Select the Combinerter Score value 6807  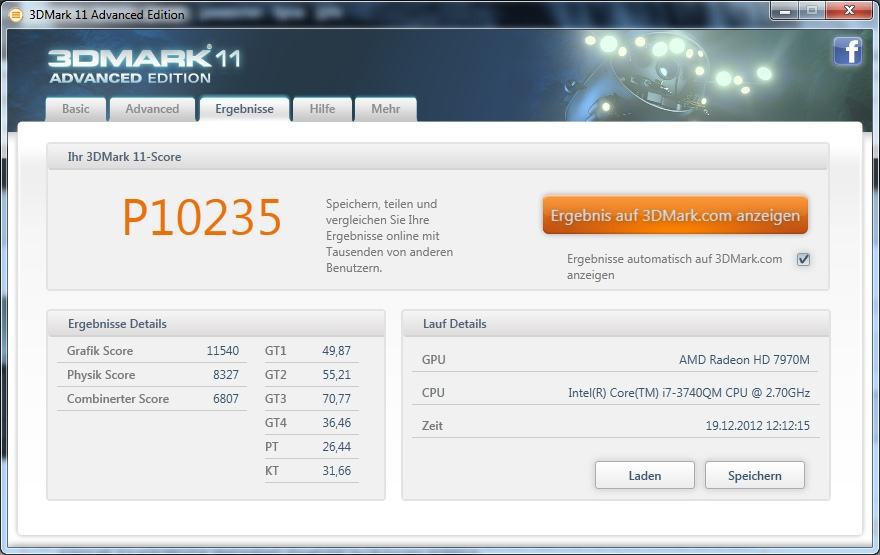226,399
